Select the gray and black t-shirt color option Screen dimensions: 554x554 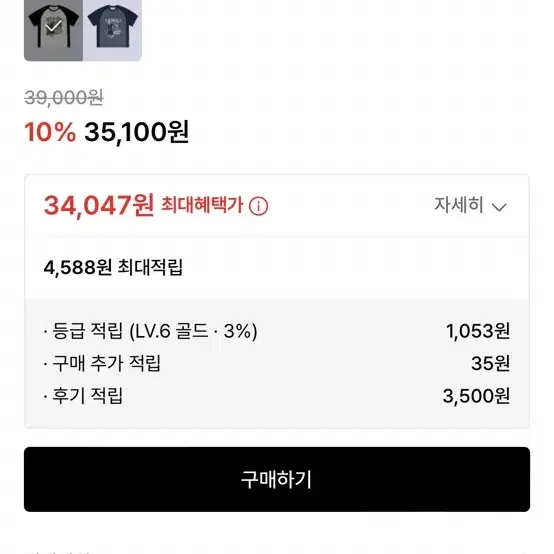[x=53, y=30]
